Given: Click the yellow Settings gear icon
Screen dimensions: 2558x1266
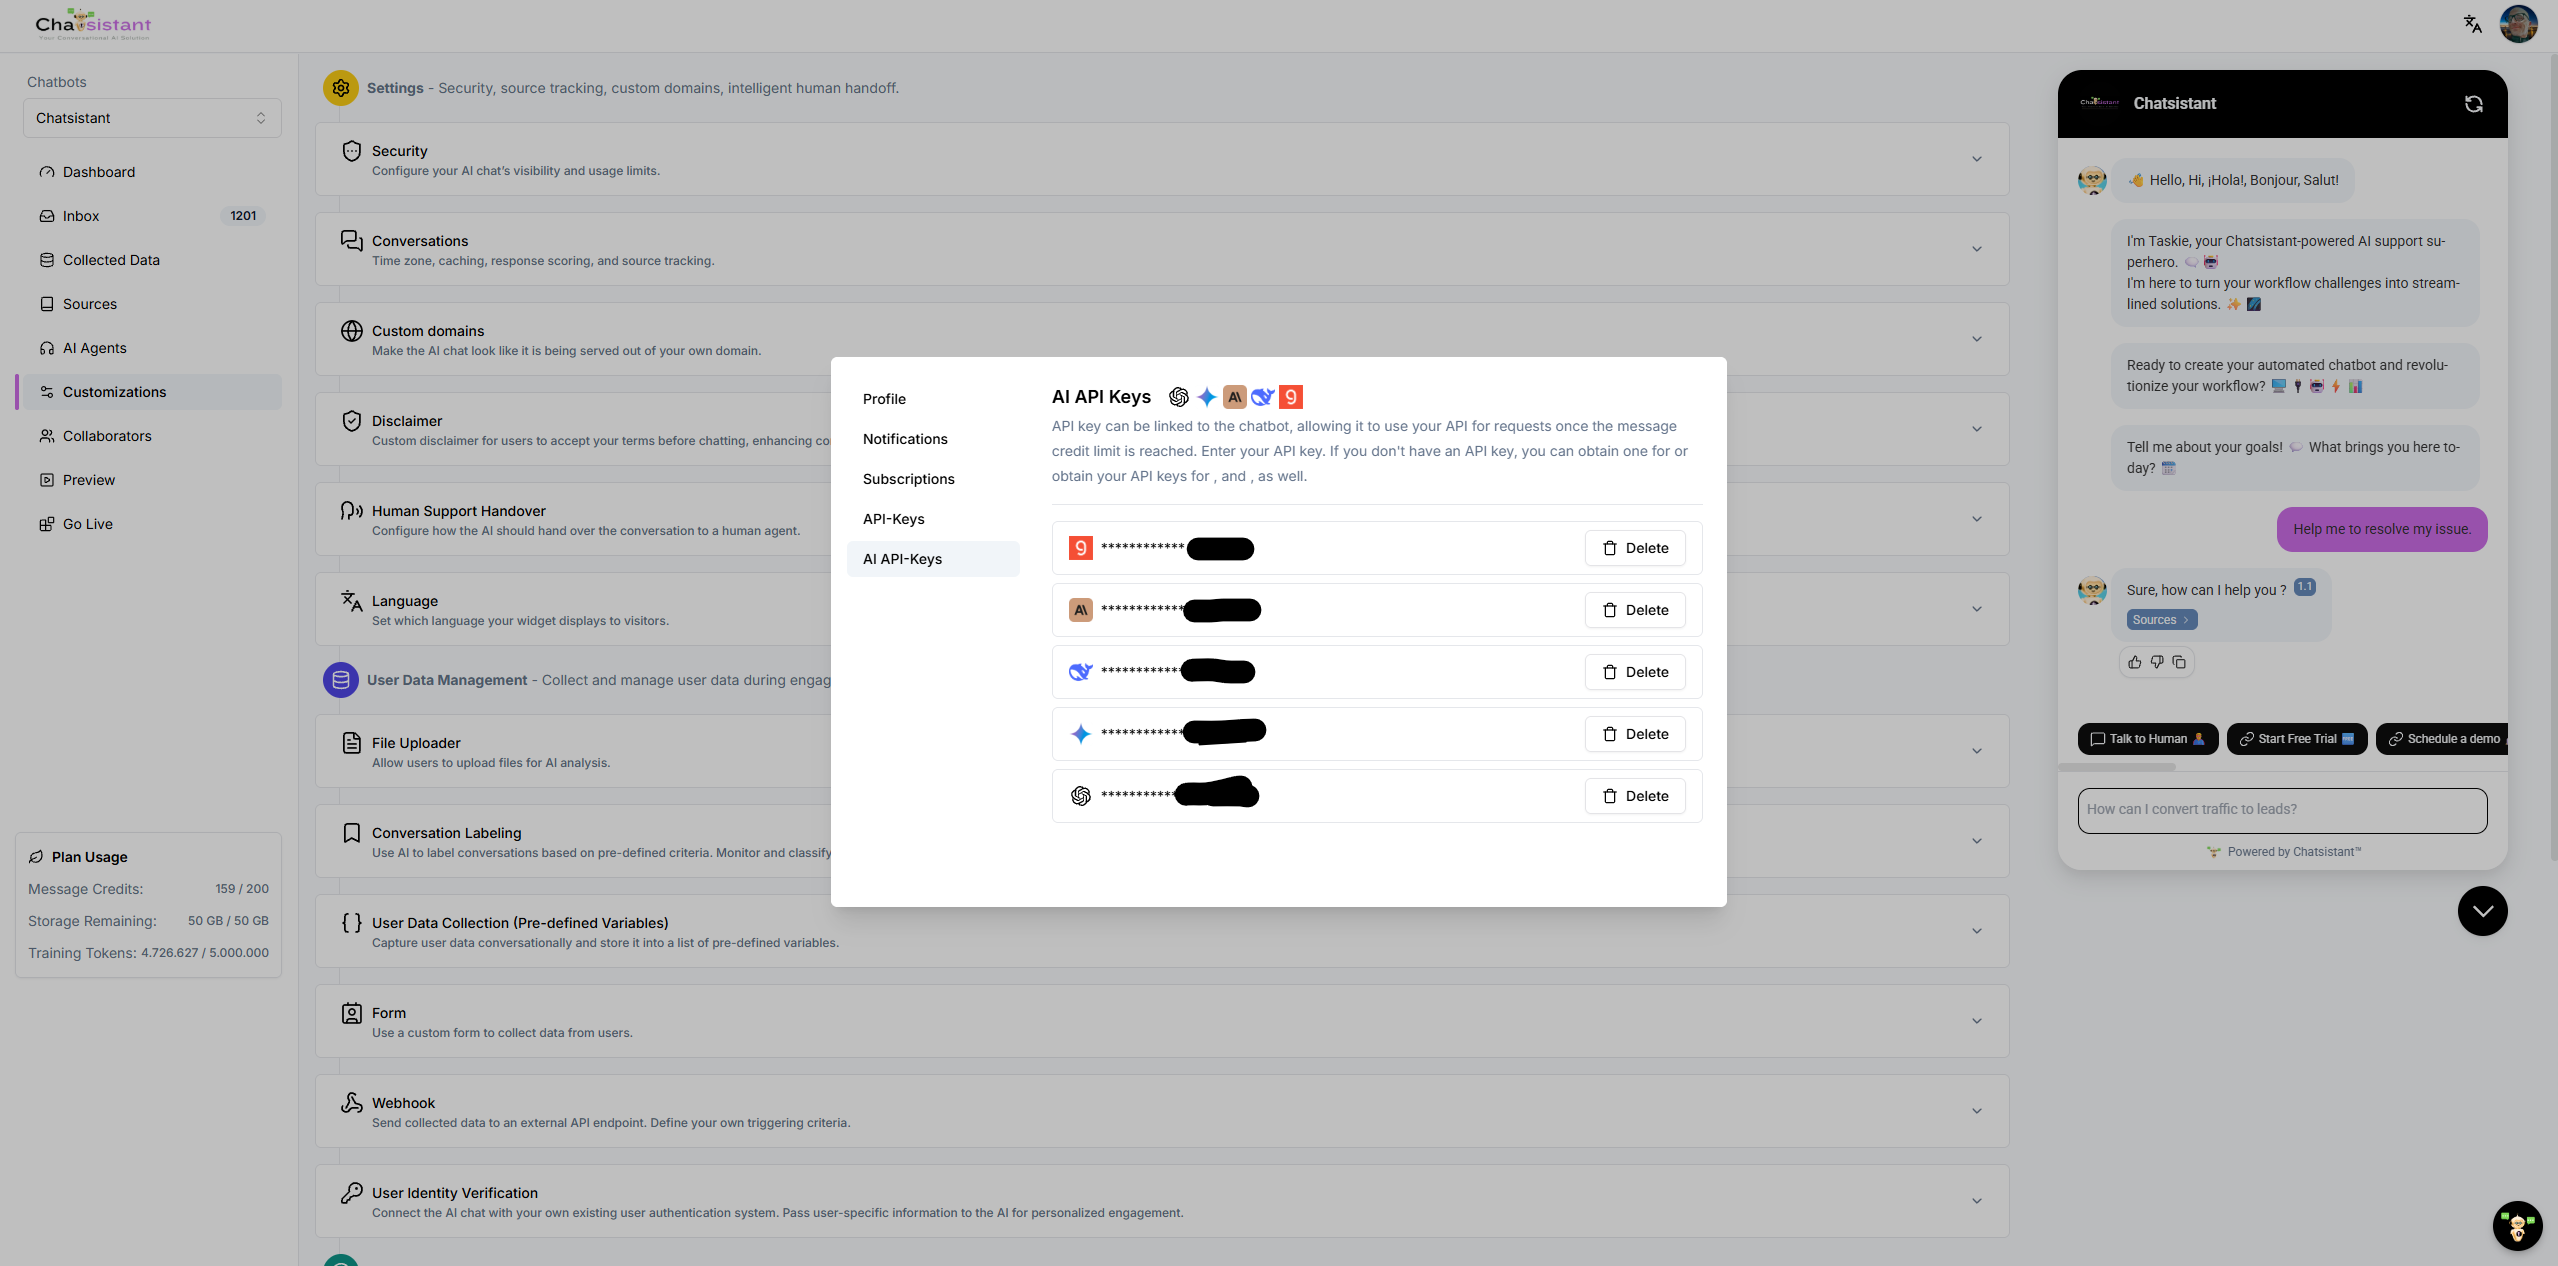Looking at the screenshot, I should tap(341, 88).
